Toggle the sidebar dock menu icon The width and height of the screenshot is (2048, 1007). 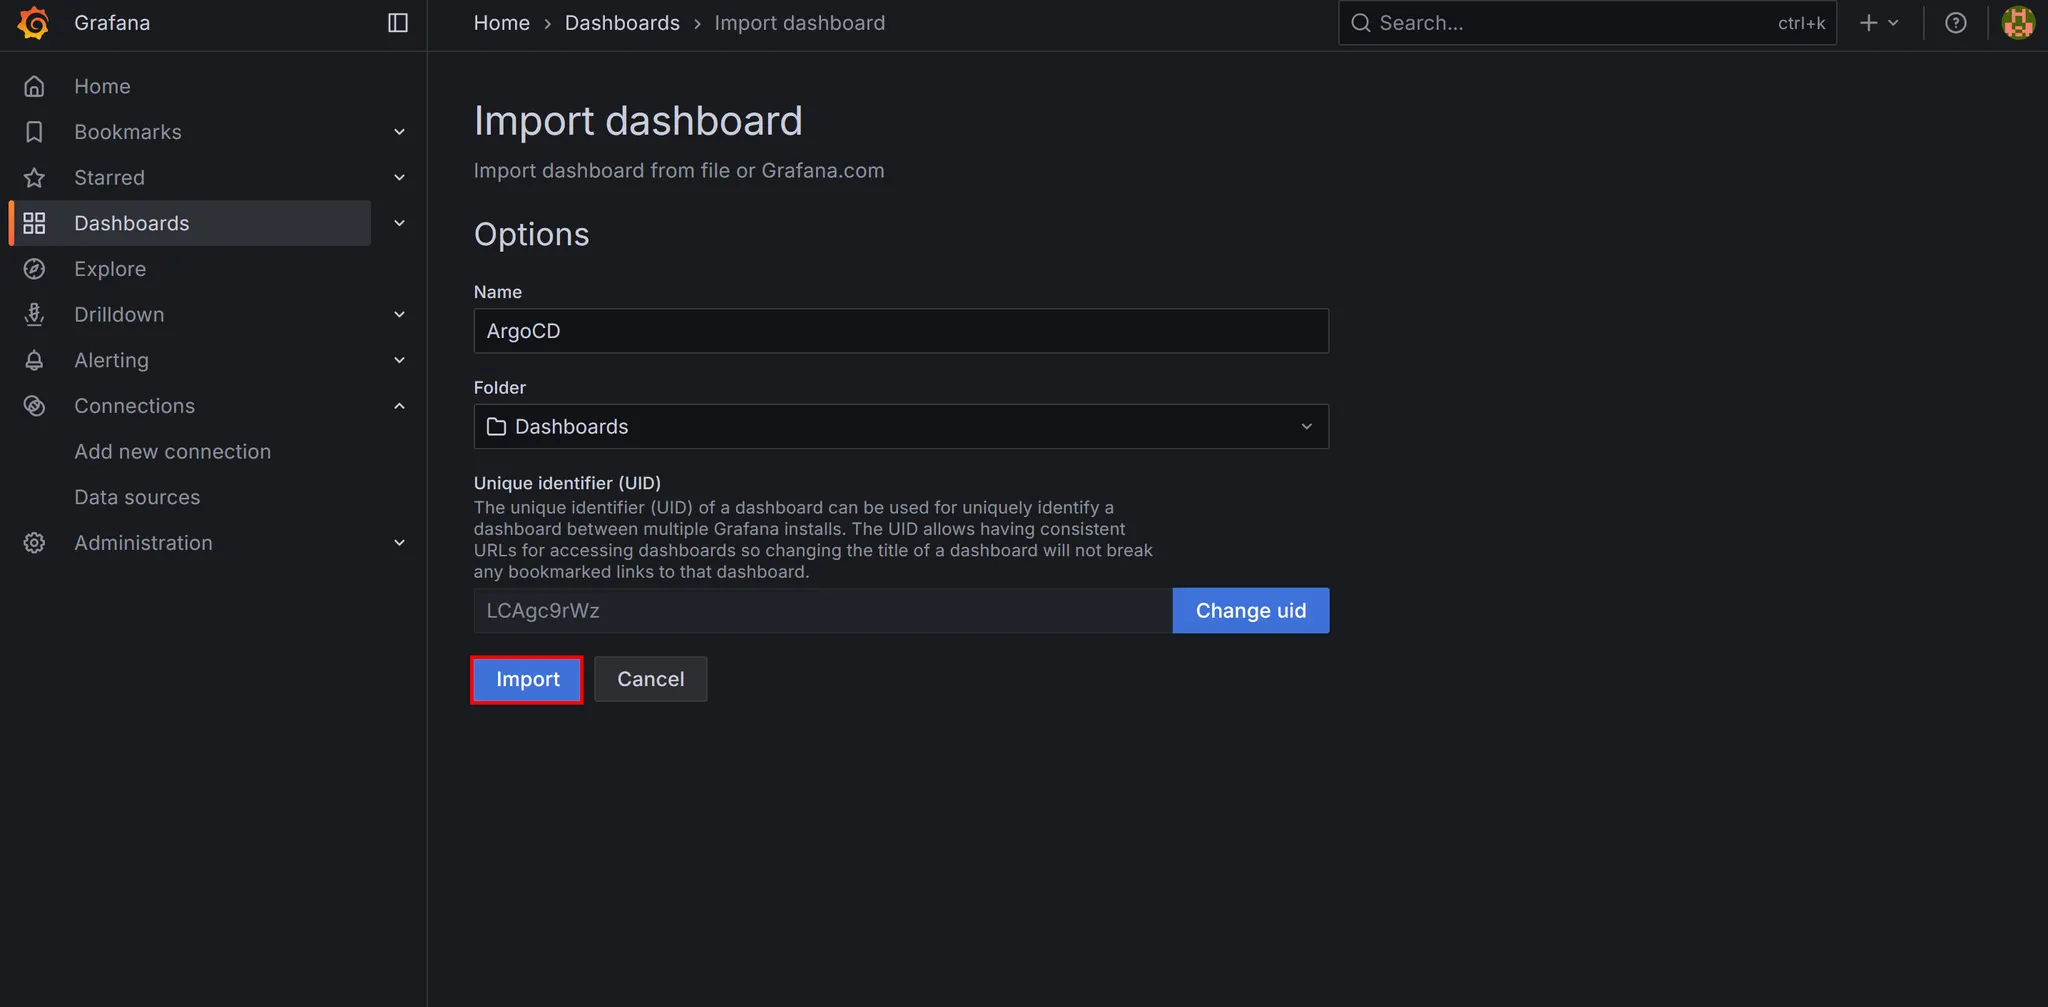(397, 23)
